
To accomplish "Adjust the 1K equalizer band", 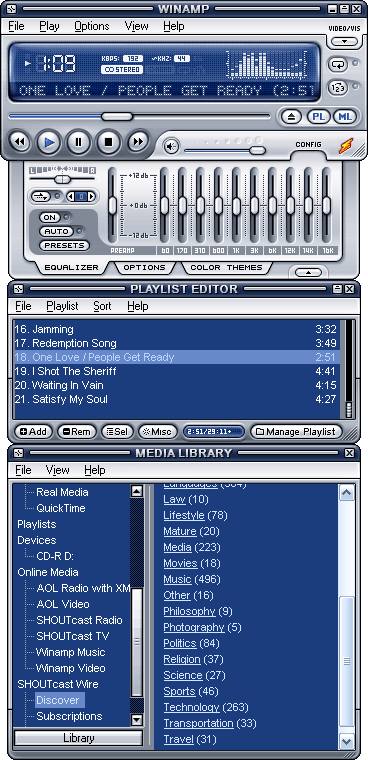I will tap(237, 206).
